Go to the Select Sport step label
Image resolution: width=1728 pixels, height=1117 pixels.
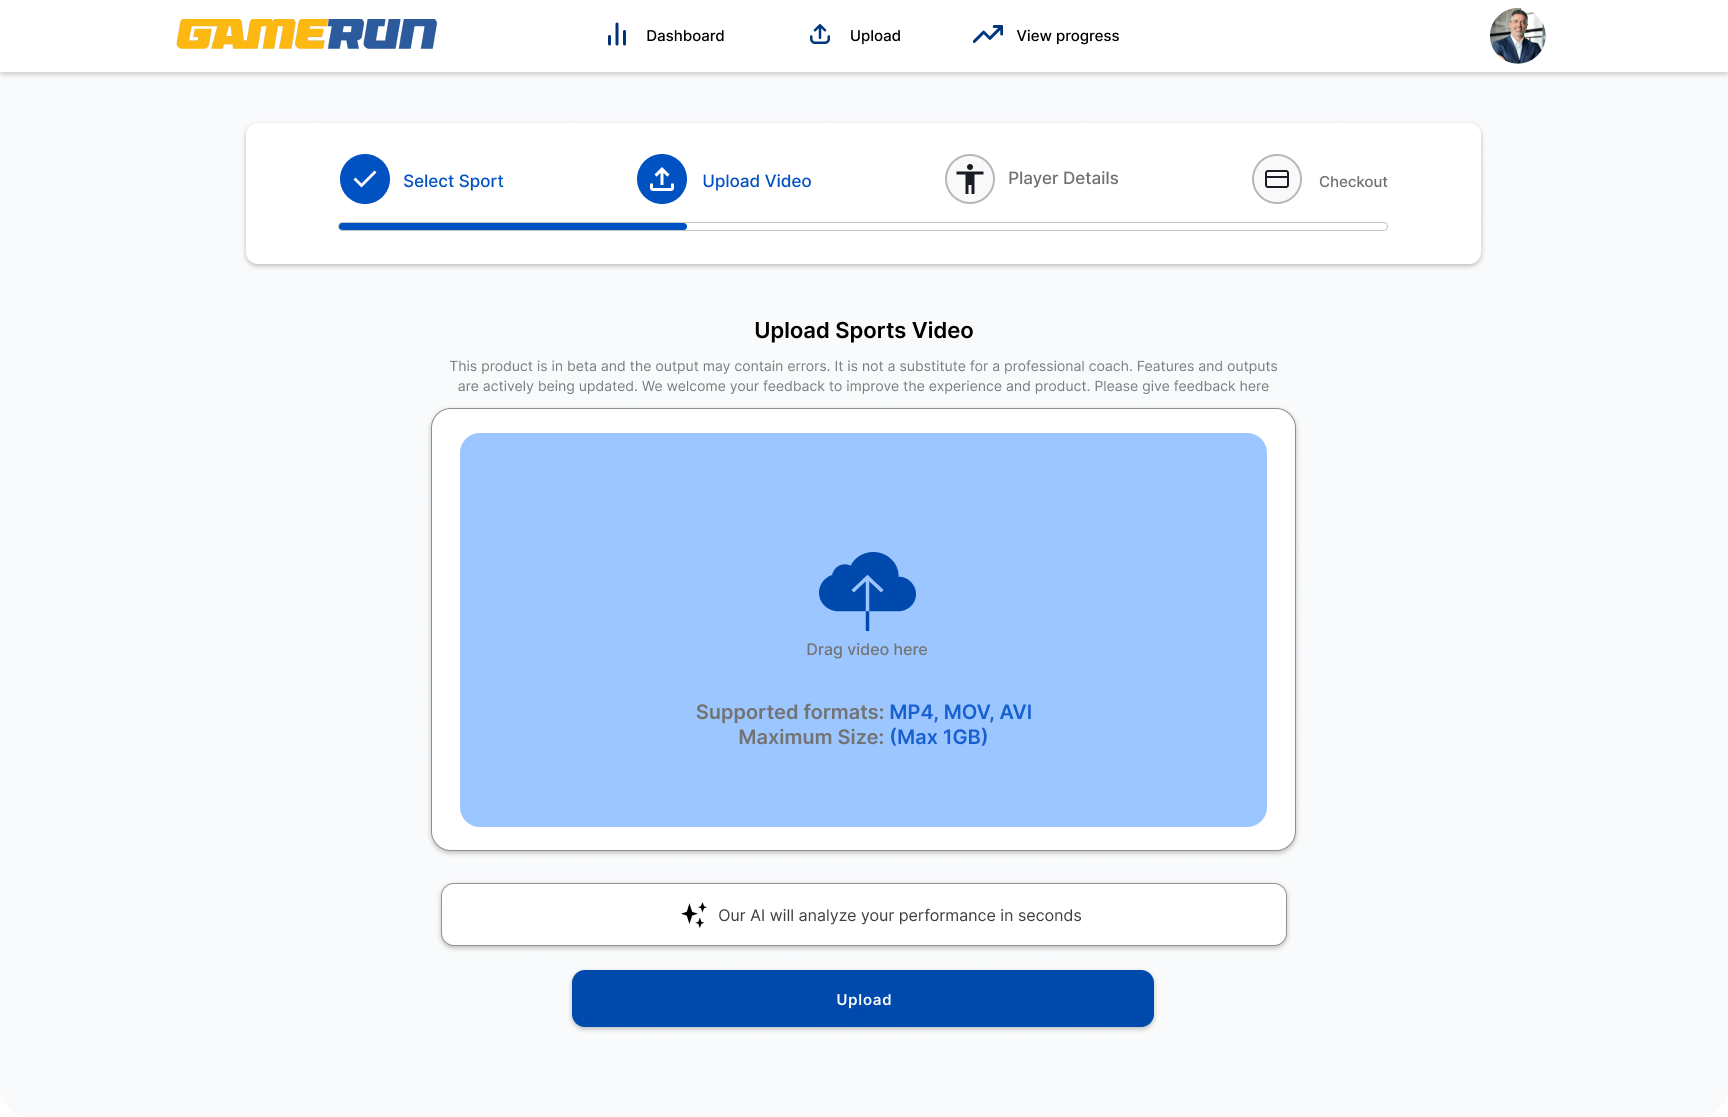click(453, 181)
